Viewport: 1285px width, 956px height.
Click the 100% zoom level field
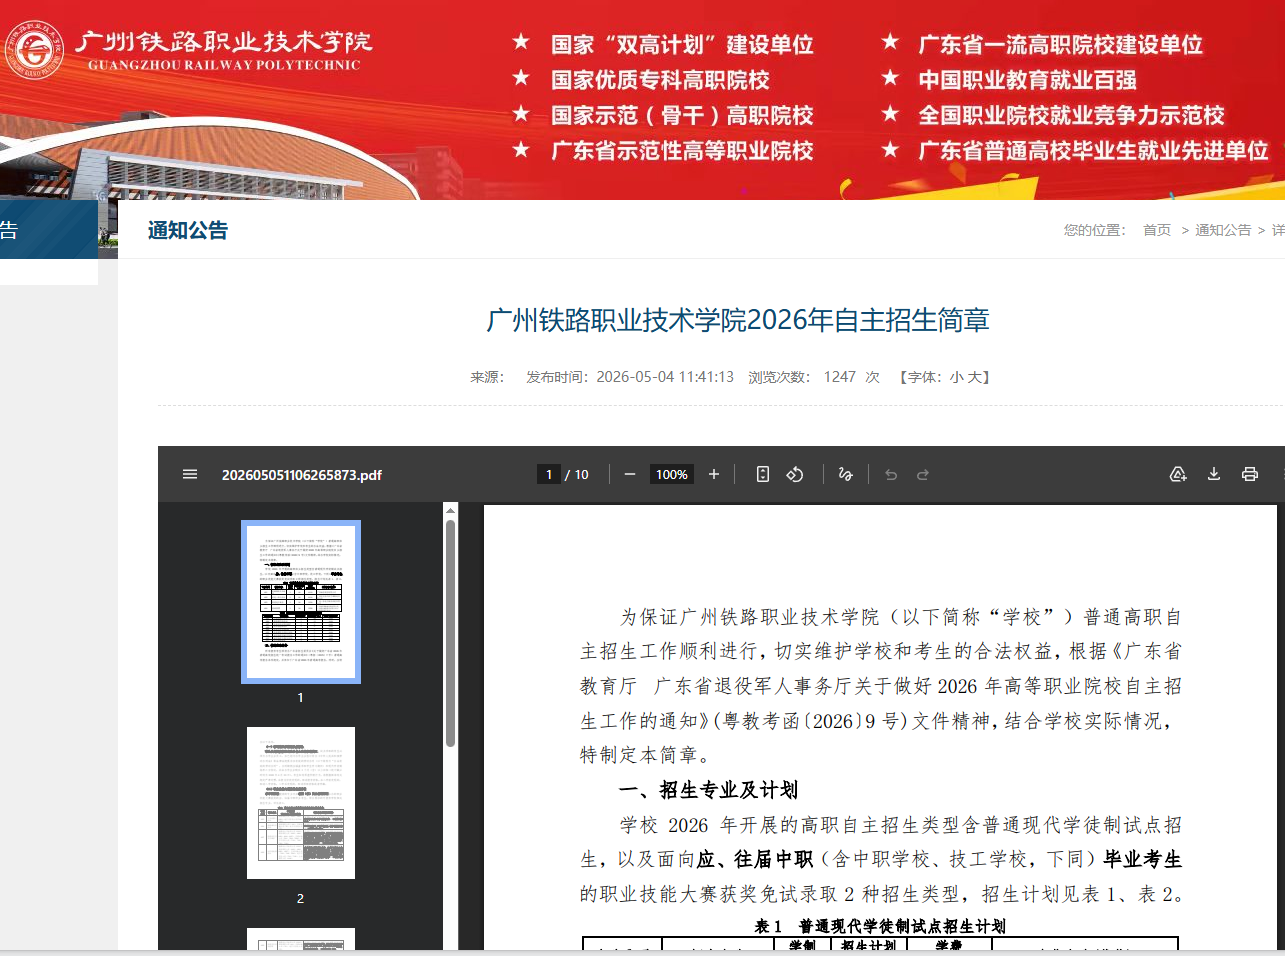[x=672, y=474]
